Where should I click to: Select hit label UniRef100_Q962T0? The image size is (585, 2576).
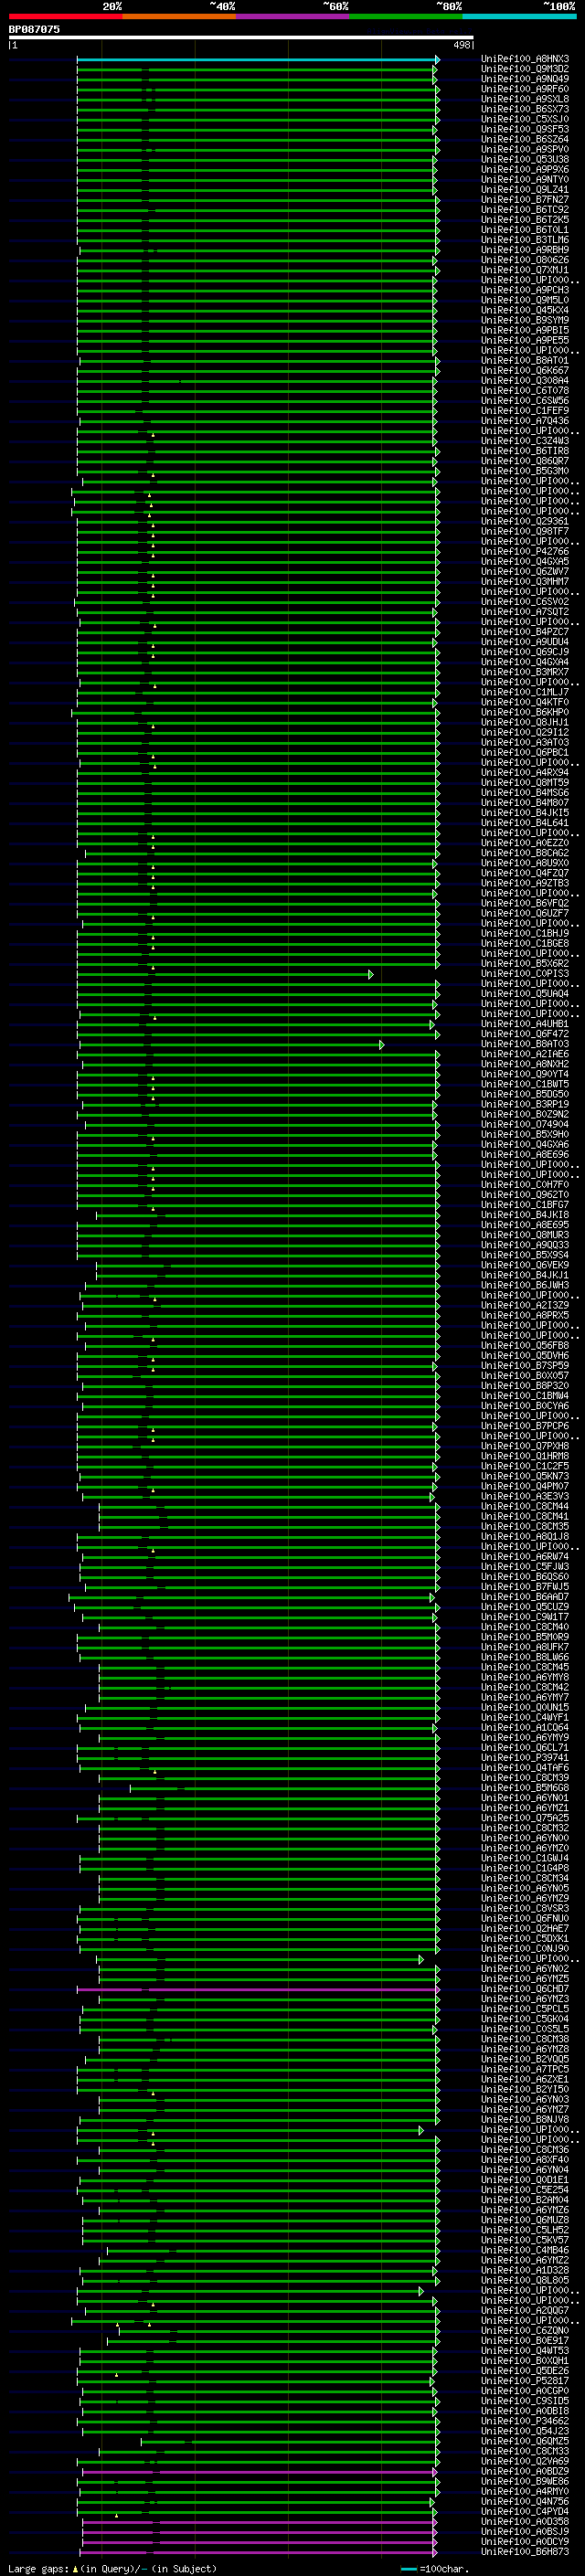click(x=525, y=1195)
